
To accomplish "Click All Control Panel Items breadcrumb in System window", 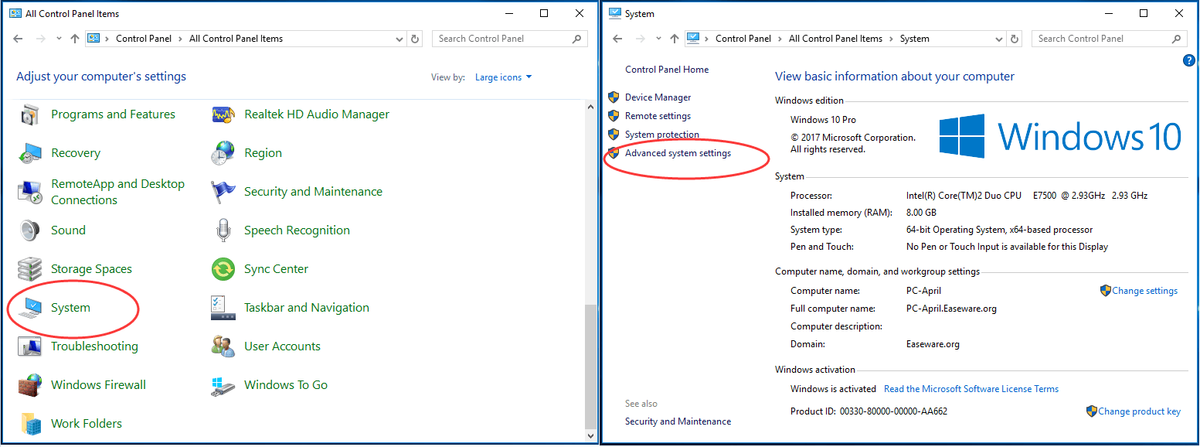I will point(836,39).
